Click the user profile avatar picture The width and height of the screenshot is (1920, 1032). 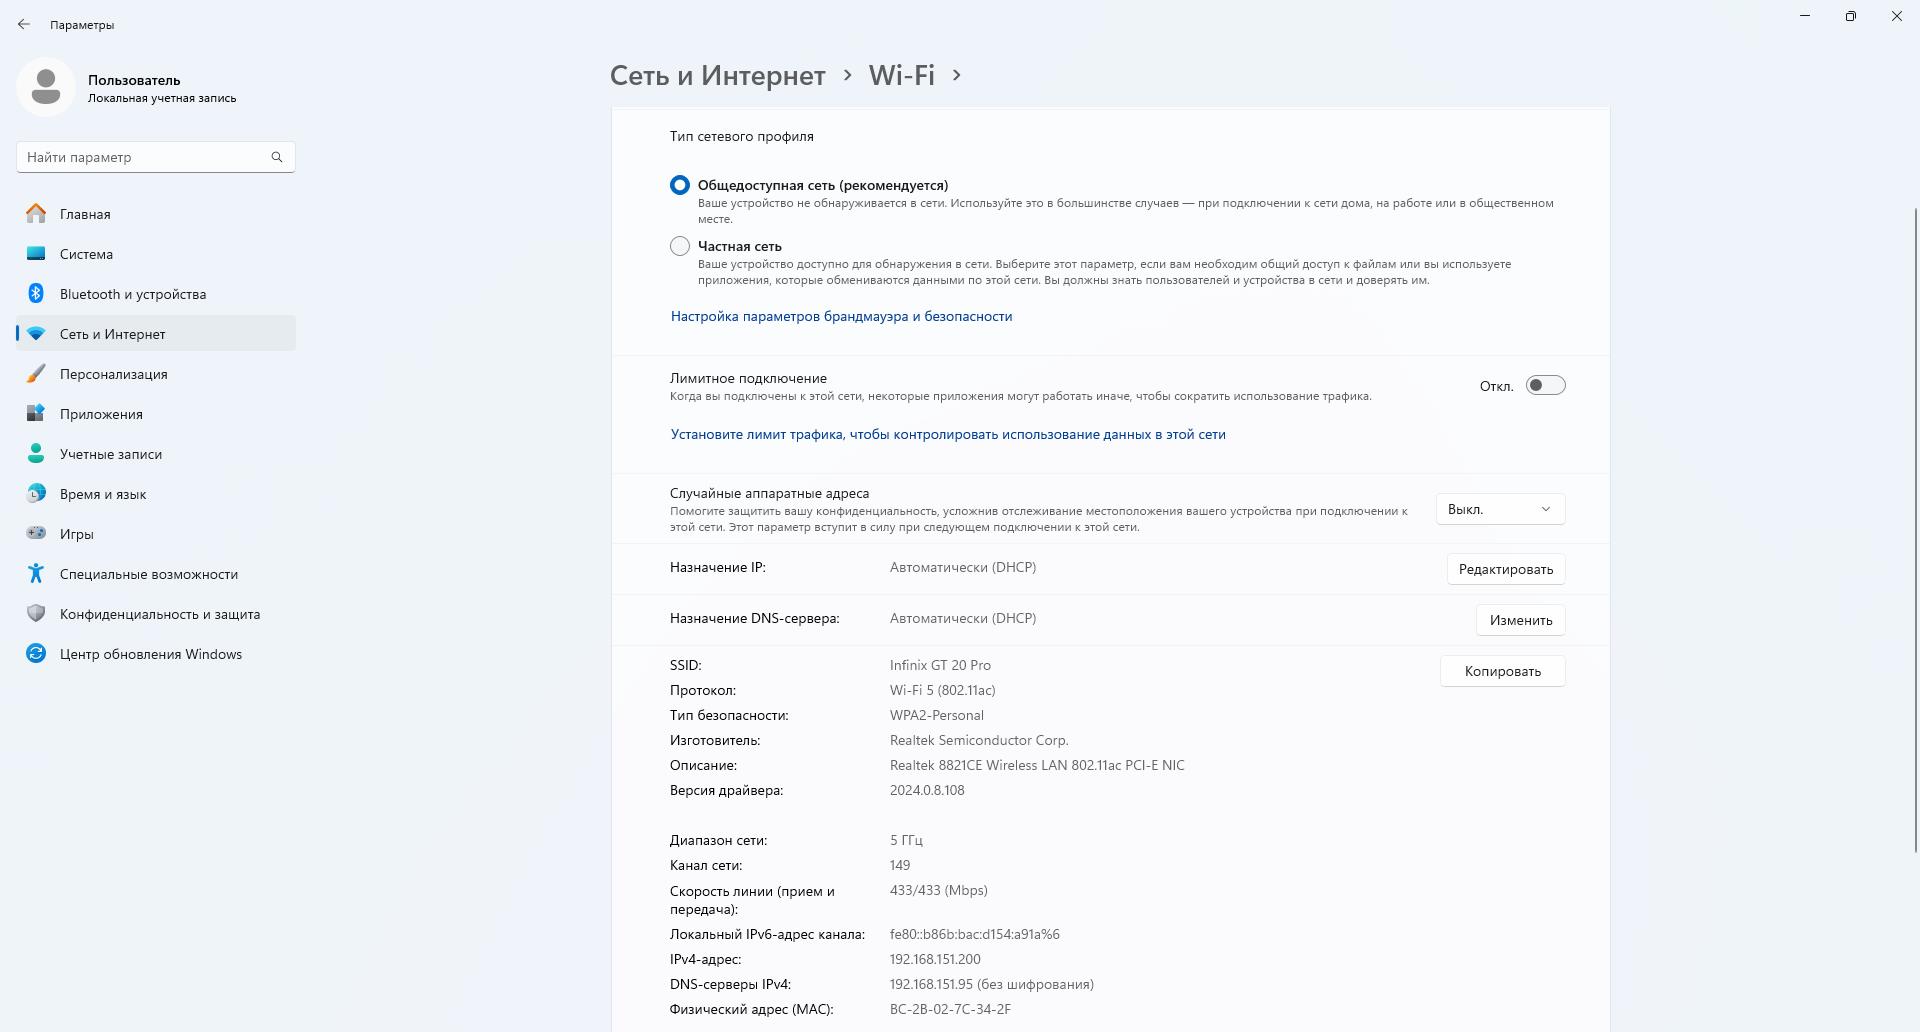(x=46, y=87)
